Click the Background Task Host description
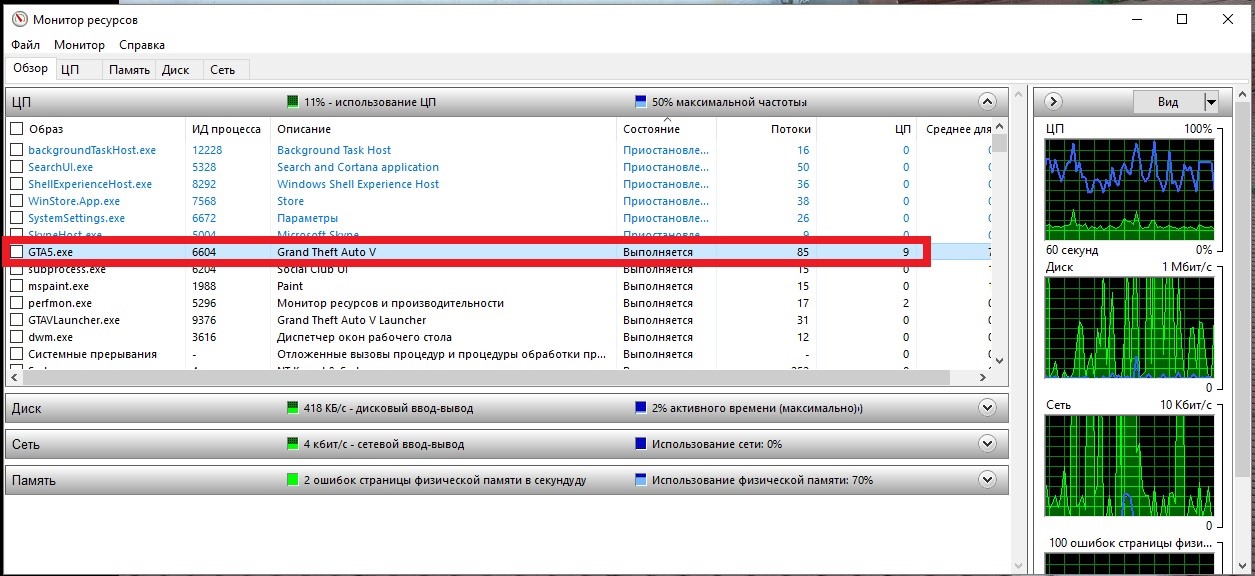This screenshot has width=1255, height=576. 334,150
